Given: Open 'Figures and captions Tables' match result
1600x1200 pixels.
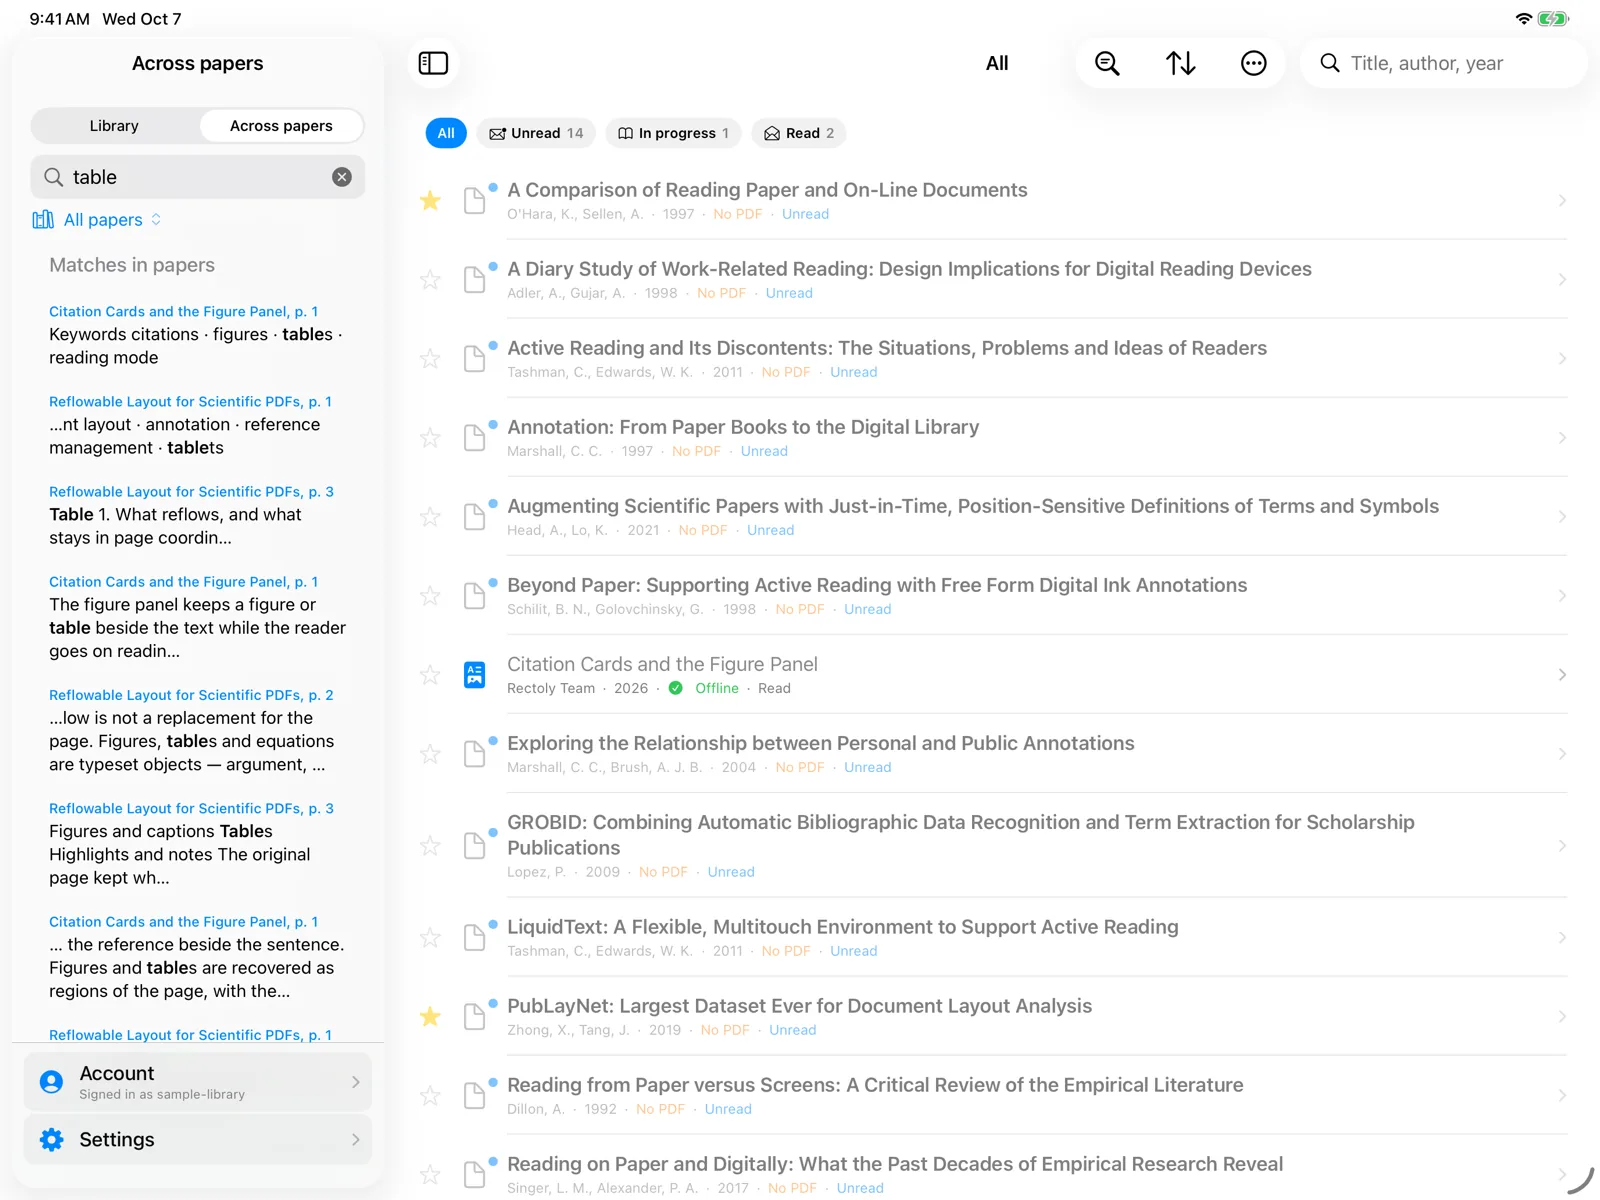Looking at the screenshot, I should coord(198,843).
